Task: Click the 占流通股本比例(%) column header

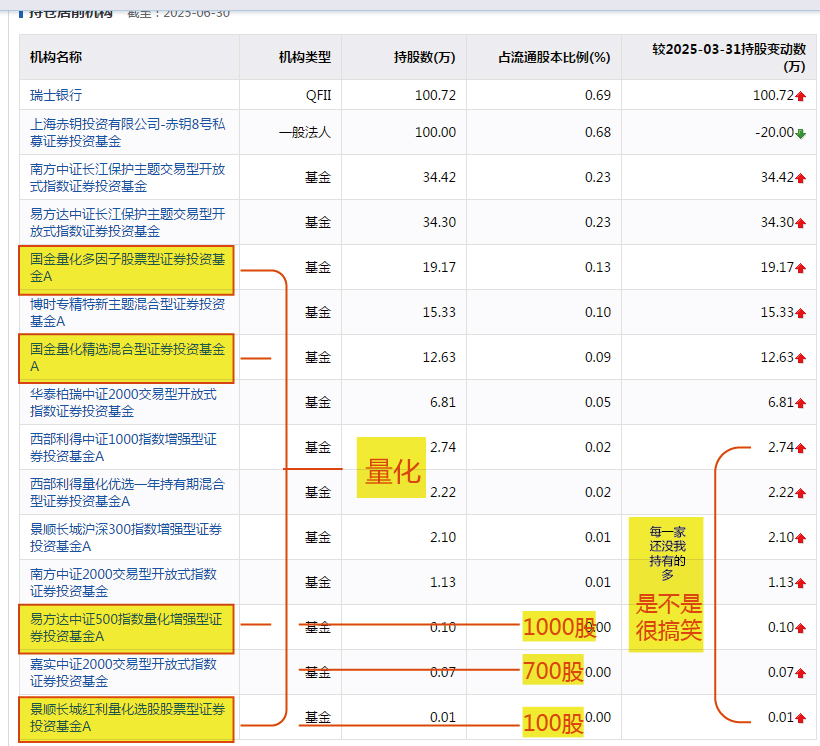Action: pos(554,58)
